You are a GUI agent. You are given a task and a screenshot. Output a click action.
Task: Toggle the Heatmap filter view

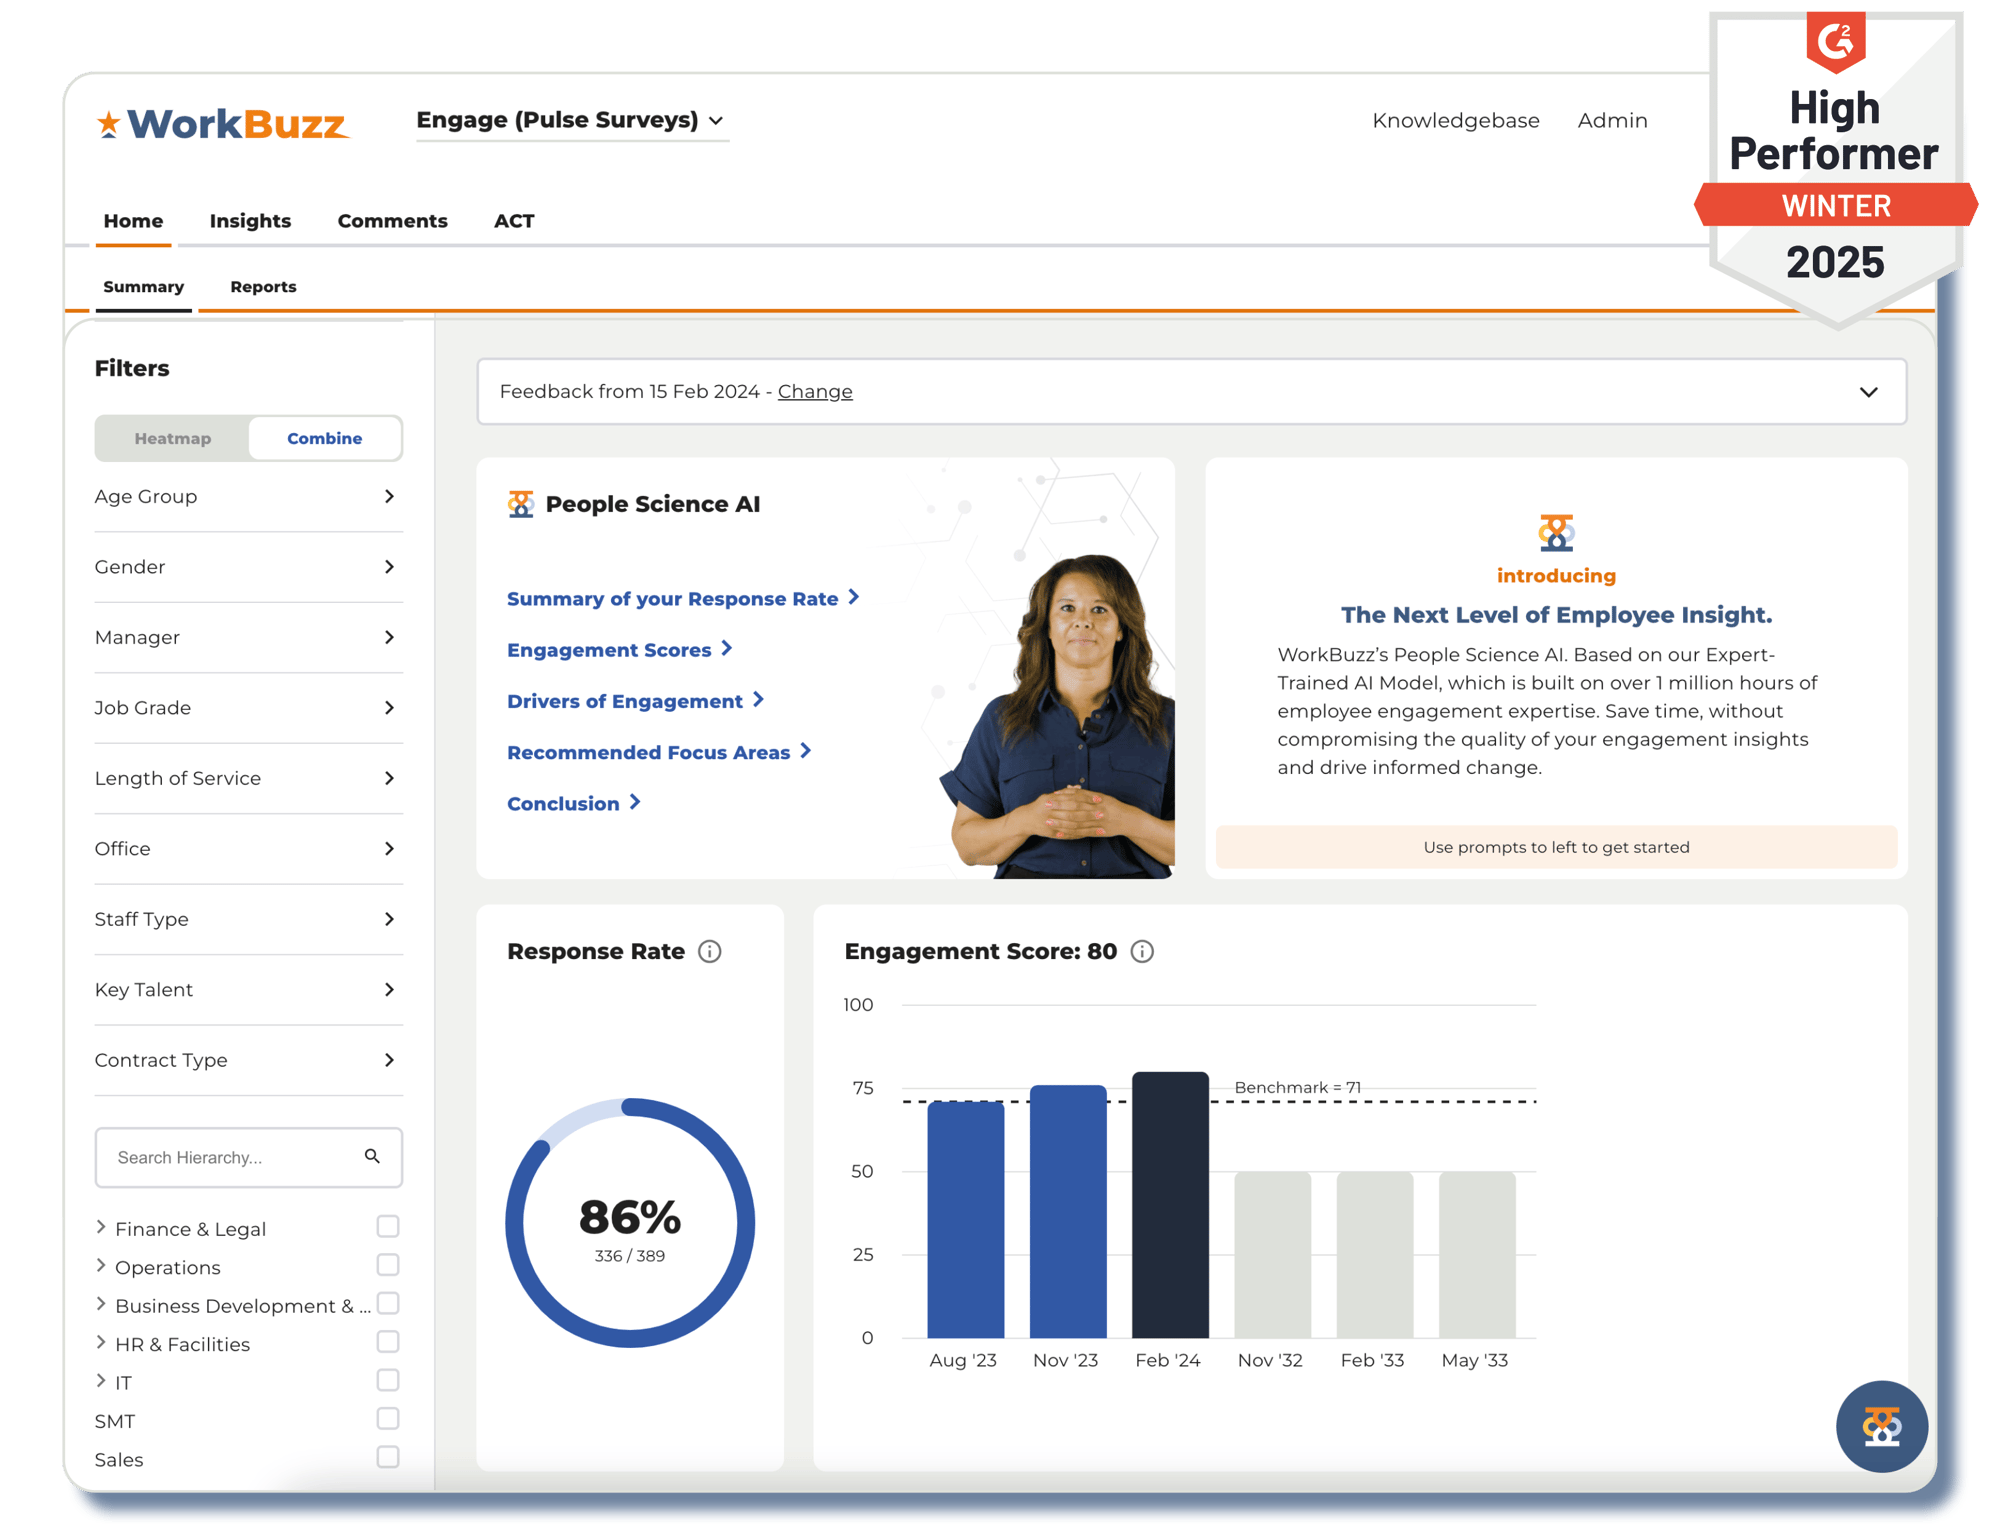coord(174,438)
